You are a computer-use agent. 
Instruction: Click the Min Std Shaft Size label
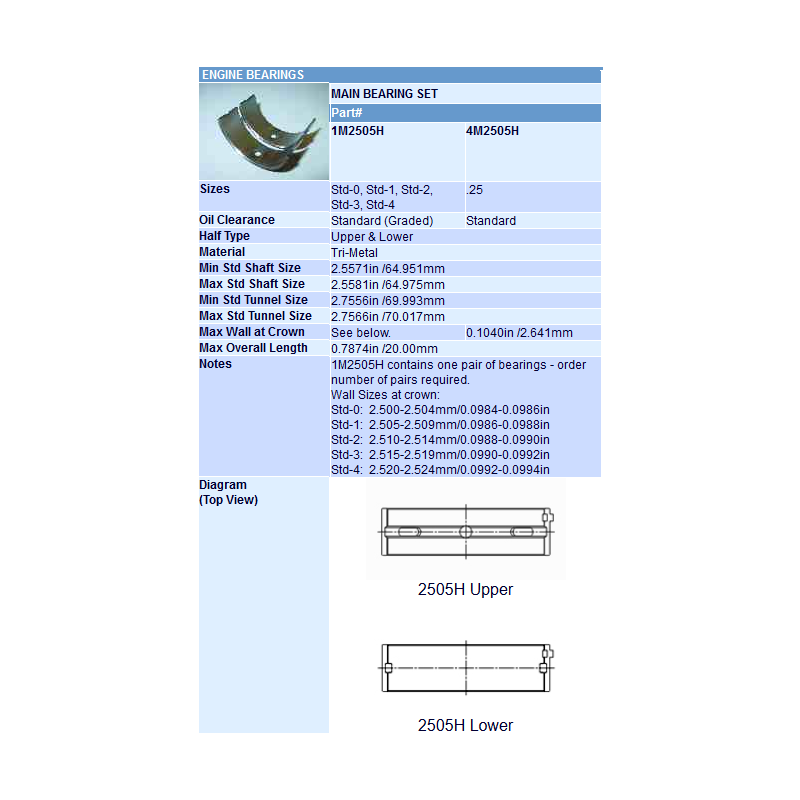(x=250, y=268)
